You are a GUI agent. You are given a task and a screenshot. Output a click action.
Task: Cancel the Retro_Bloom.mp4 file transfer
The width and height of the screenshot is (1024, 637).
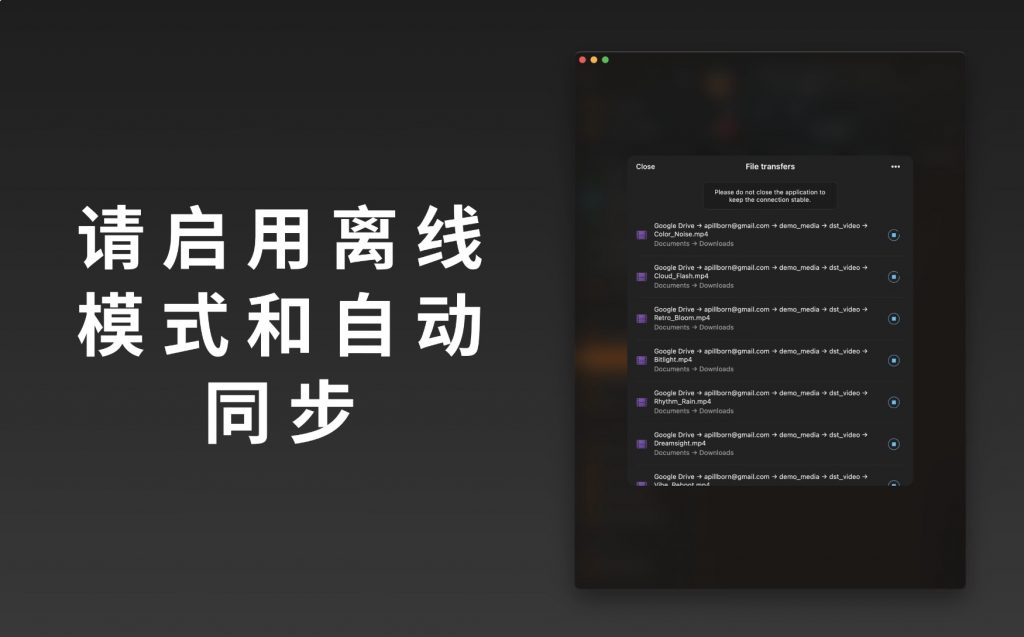pyautogui.click(x=894, y=319)
